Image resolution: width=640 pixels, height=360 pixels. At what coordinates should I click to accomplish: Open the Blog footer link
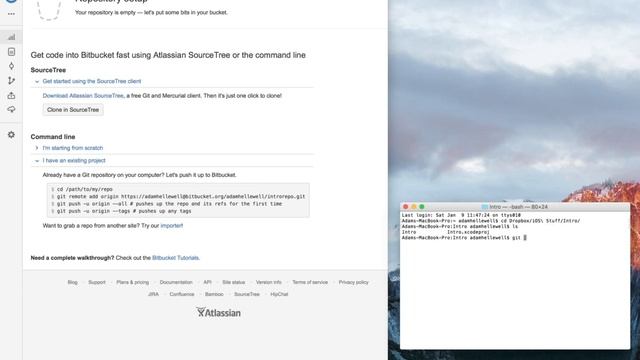[72, 282]
